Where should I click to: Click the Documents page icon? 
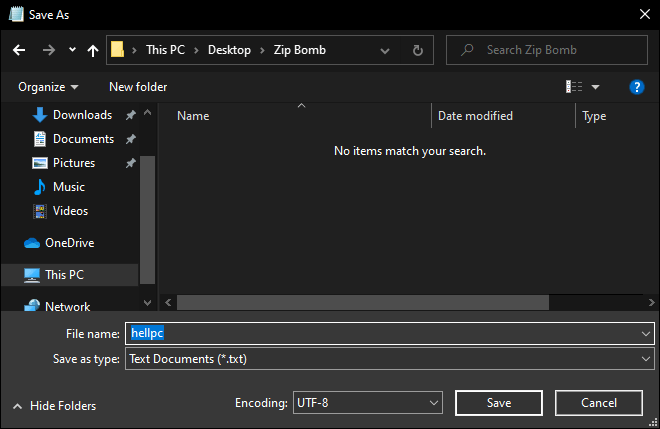point(40,139)
